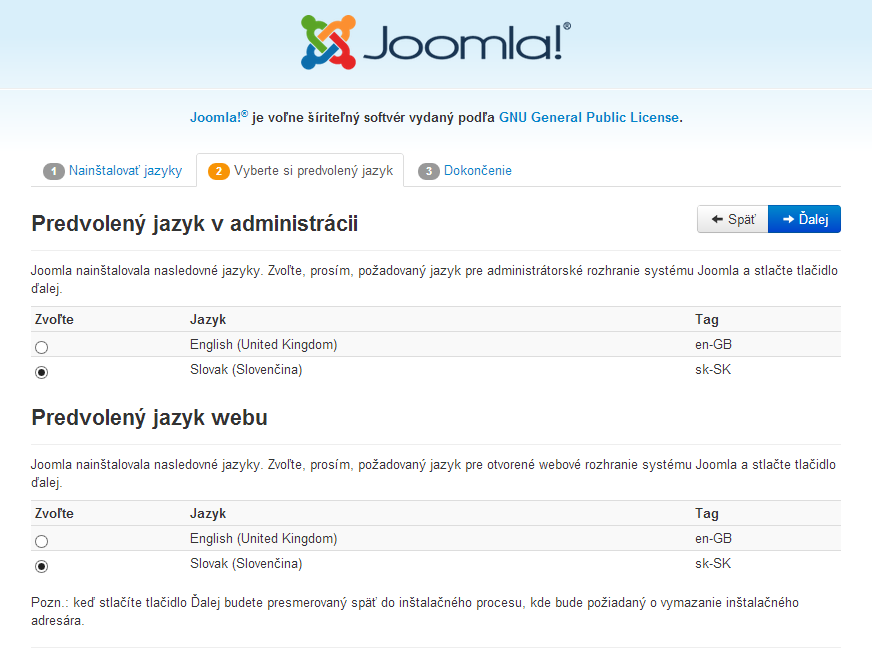Click Slovak (Slovenčina) under website language

[246, 564]
